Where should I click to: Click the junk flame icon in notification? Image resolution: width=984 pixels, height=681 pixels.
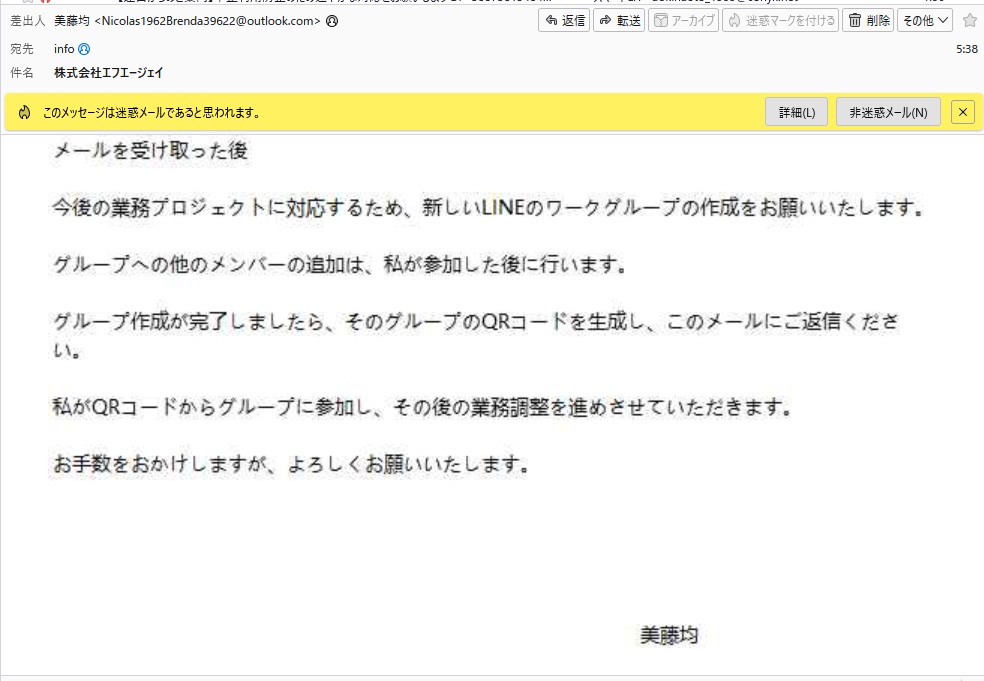coord(24,112)
